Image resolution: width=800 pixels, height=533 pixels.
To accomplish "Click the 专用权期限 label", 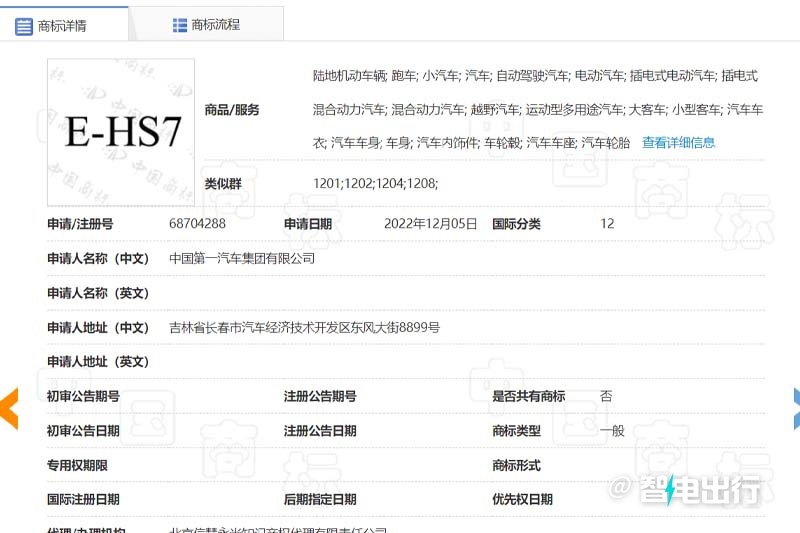I will coord(77,465).
